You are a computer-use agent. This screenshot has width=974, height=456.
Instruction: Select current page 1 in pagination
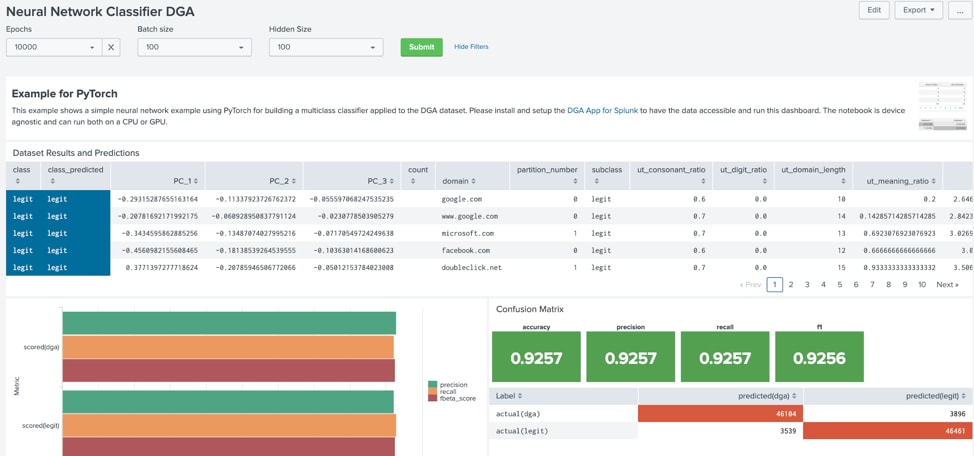click(775, 285)
